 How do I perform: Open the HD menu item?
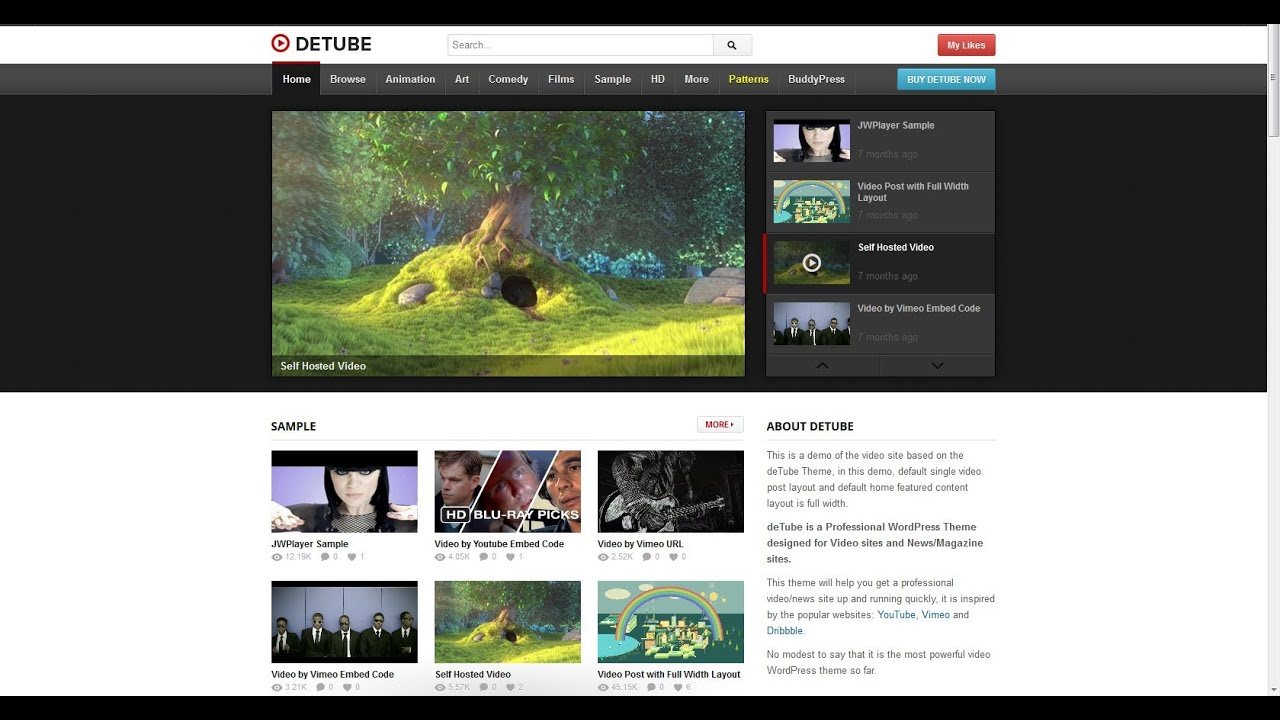pyautogui.click(x=658, y=79)
